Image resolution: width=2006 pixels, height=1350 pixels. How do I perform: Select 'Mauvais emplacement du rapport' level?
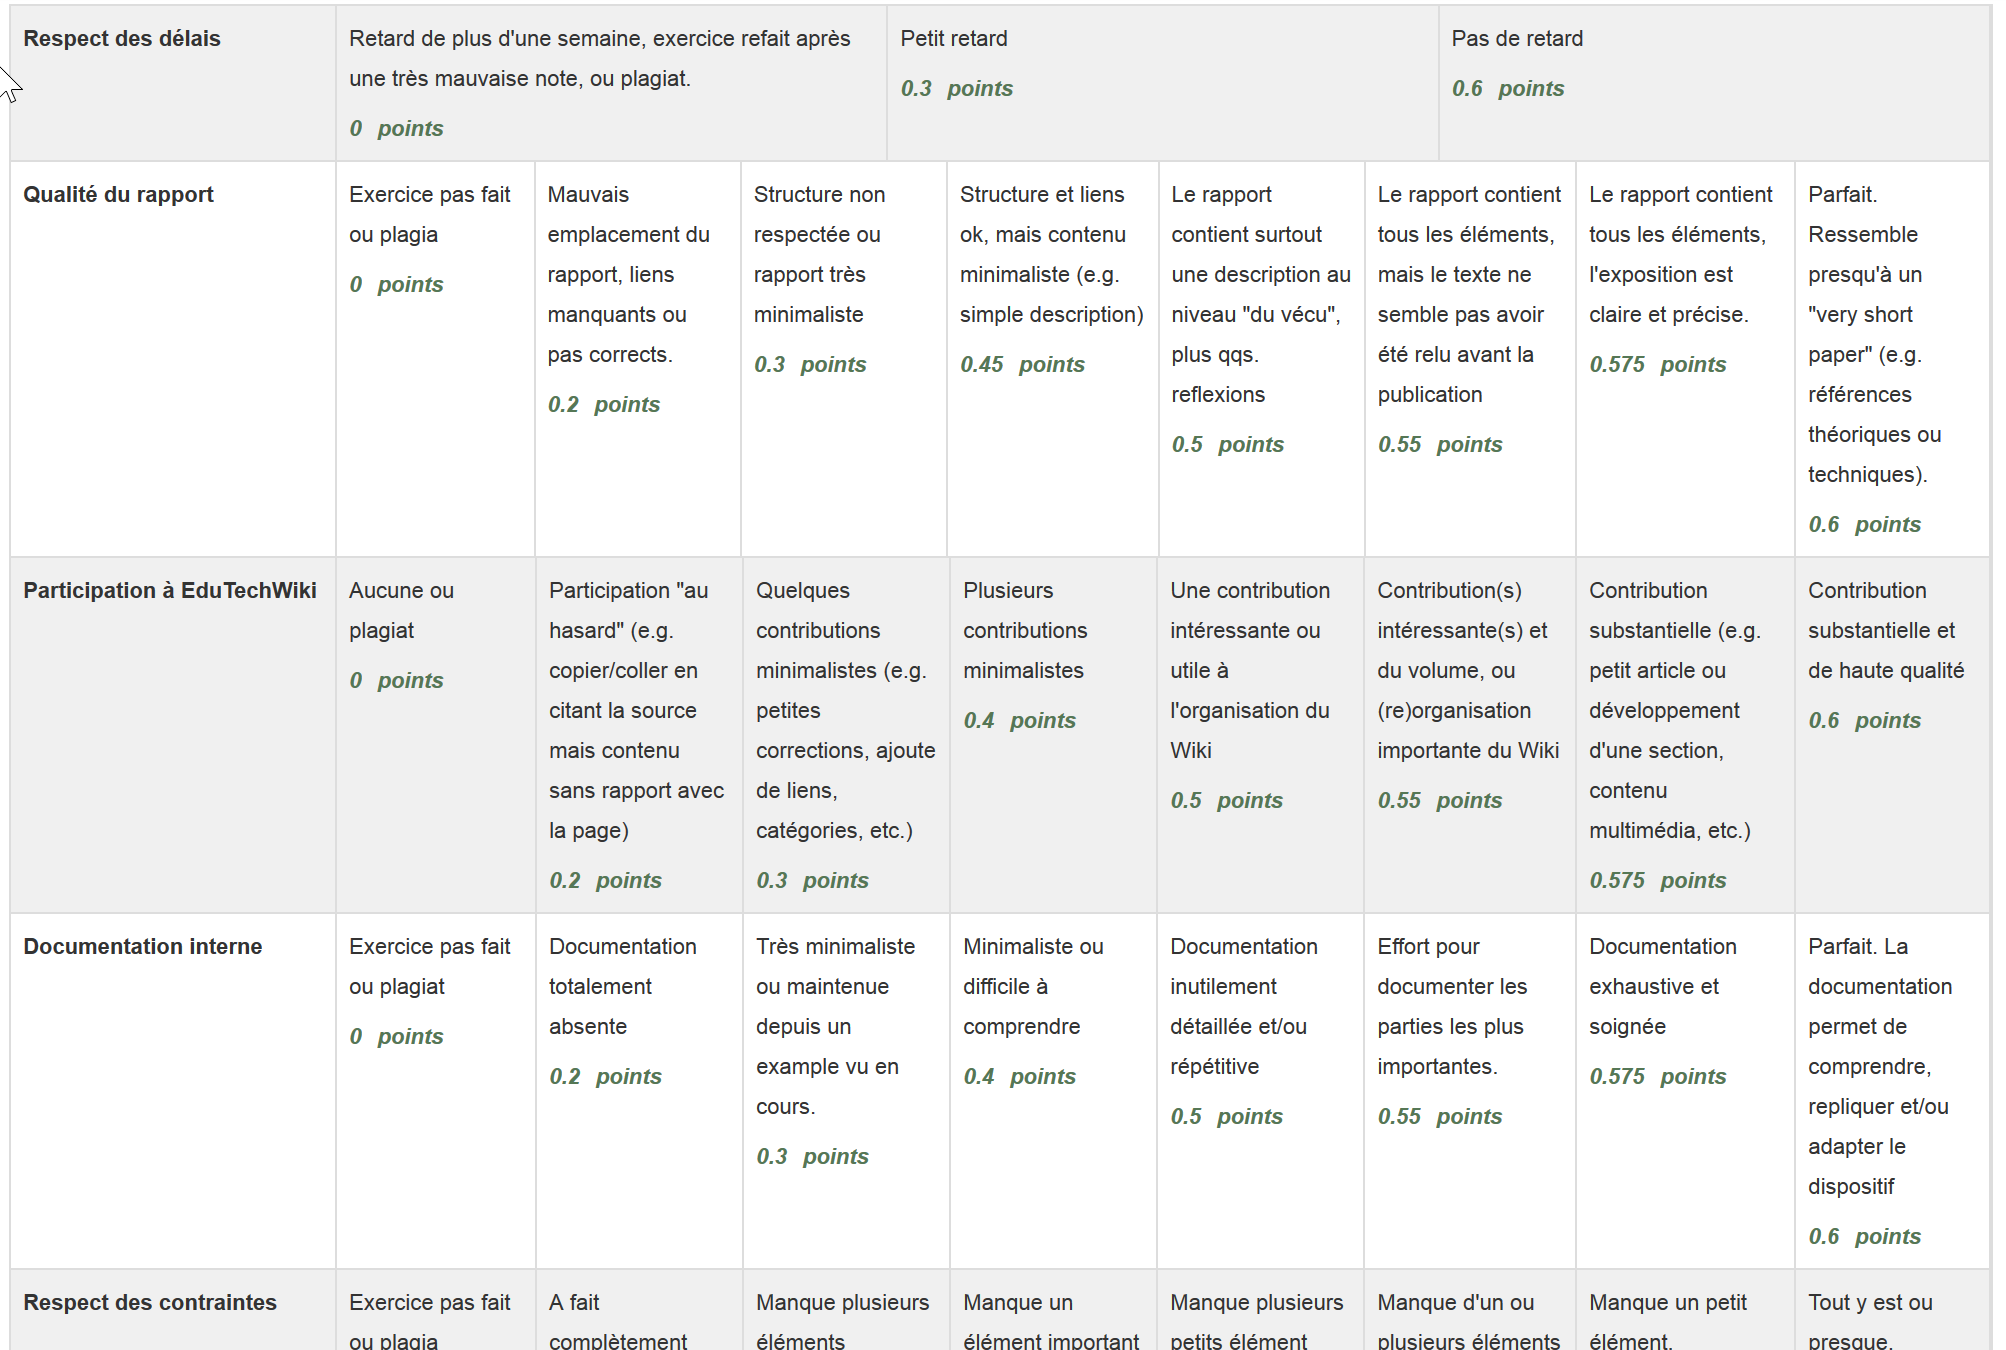tap(637, 359)
